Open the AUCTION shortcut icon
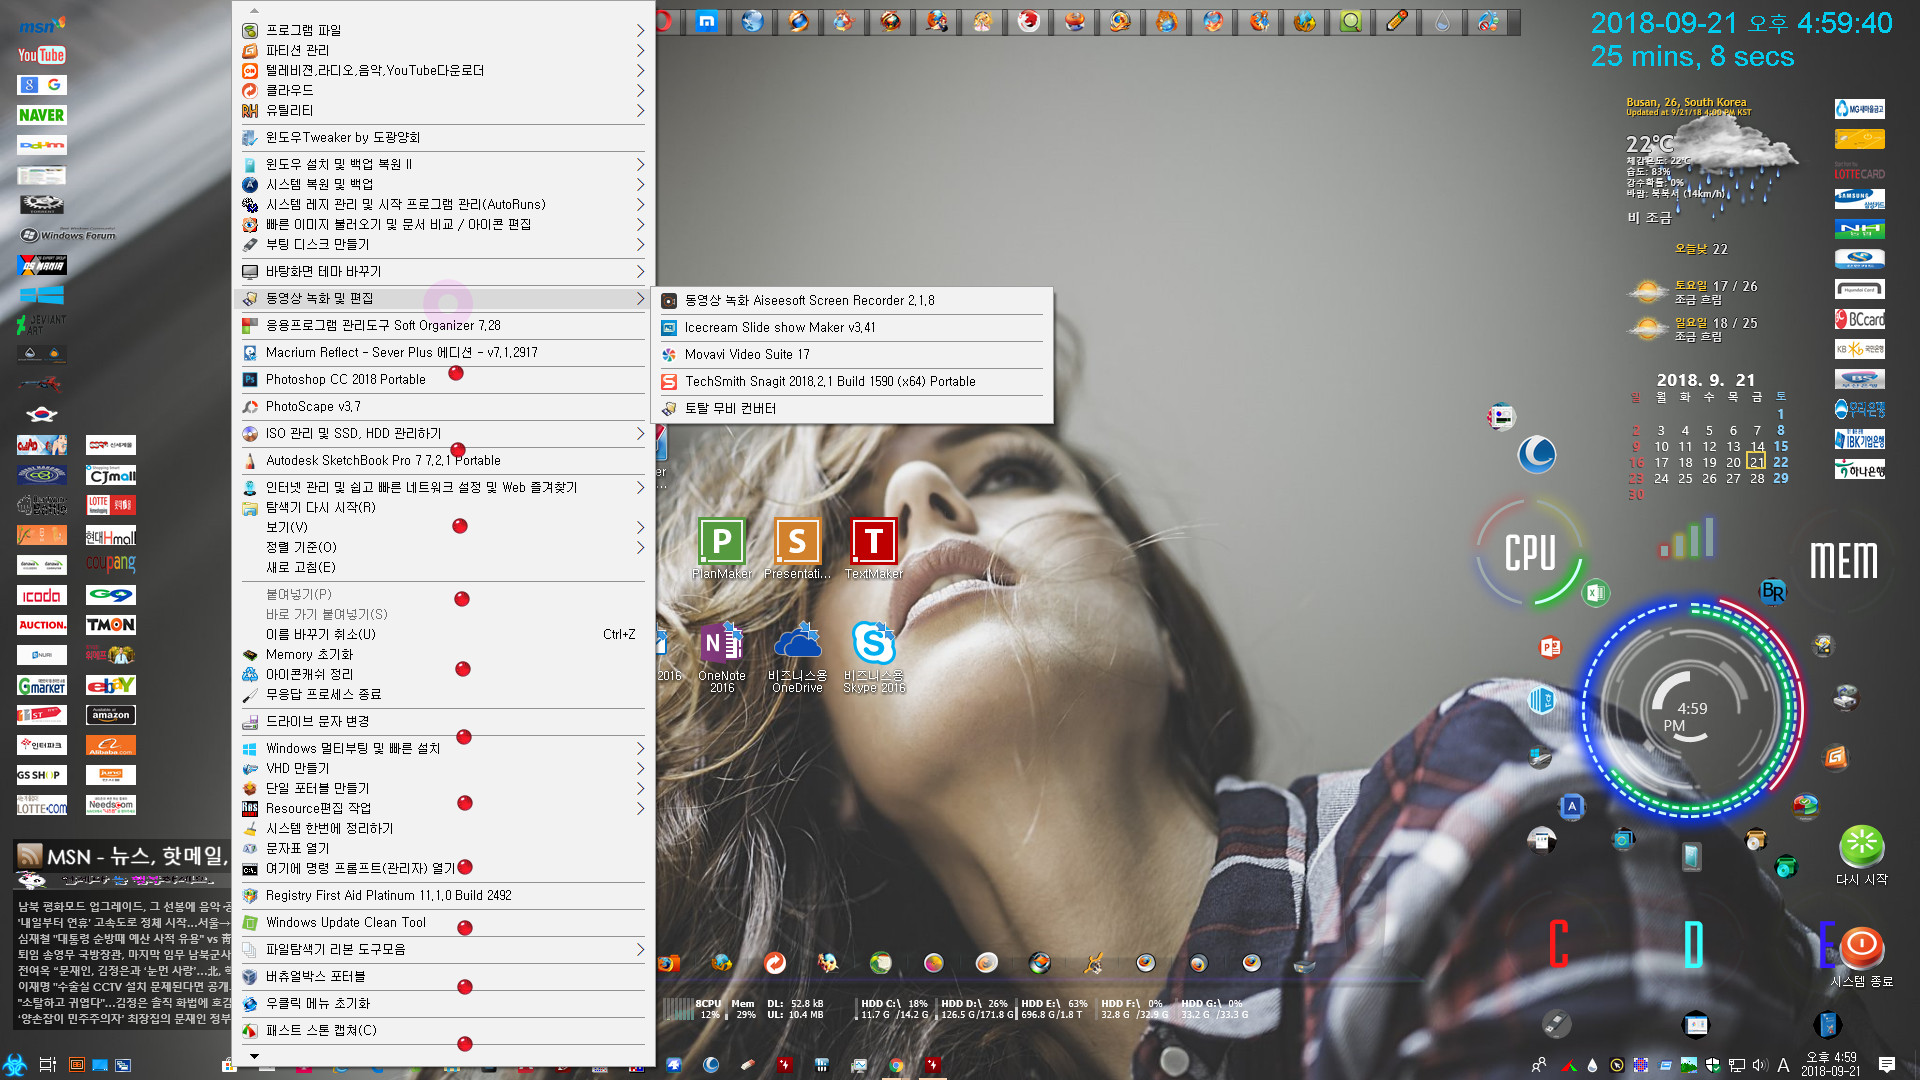This screenshot has width=1920, height=1080. (41, 625)
